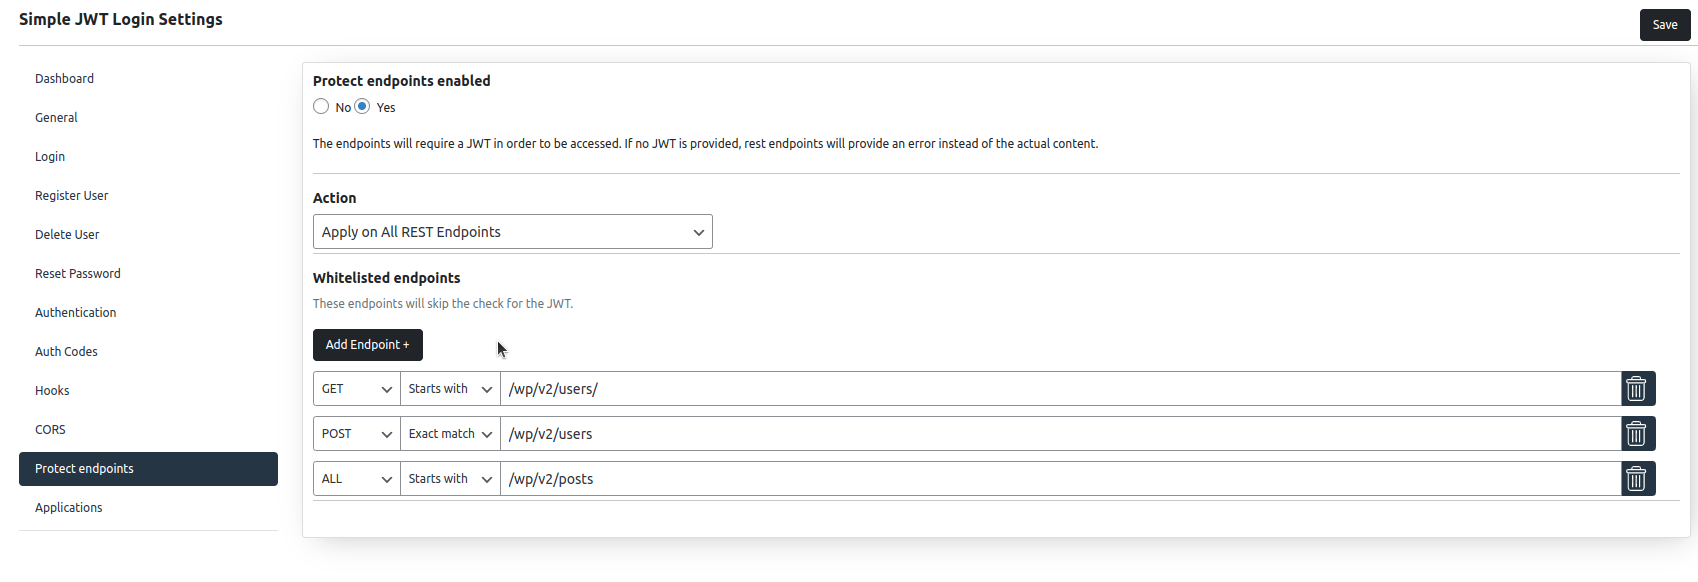Delete the /wp/v2/posts endpoint row
Image resolution: width=1698 pixels, height=582 pixels.
(1638, 478)
